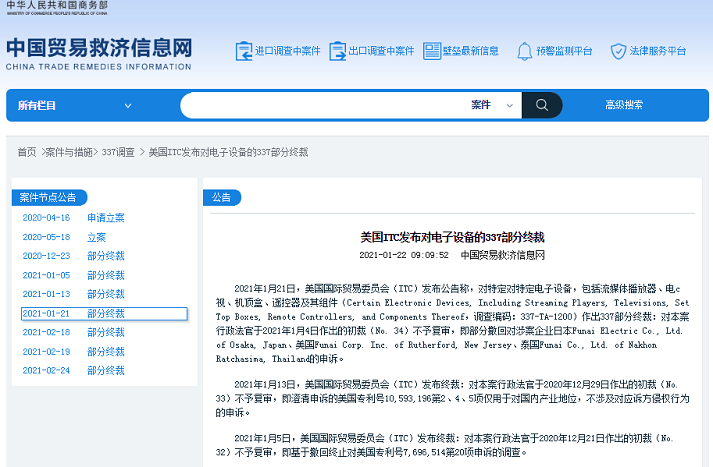Open the 预警监测平台 link
Viewport: 713px width, 467px height.
click(x=564, y=51)
